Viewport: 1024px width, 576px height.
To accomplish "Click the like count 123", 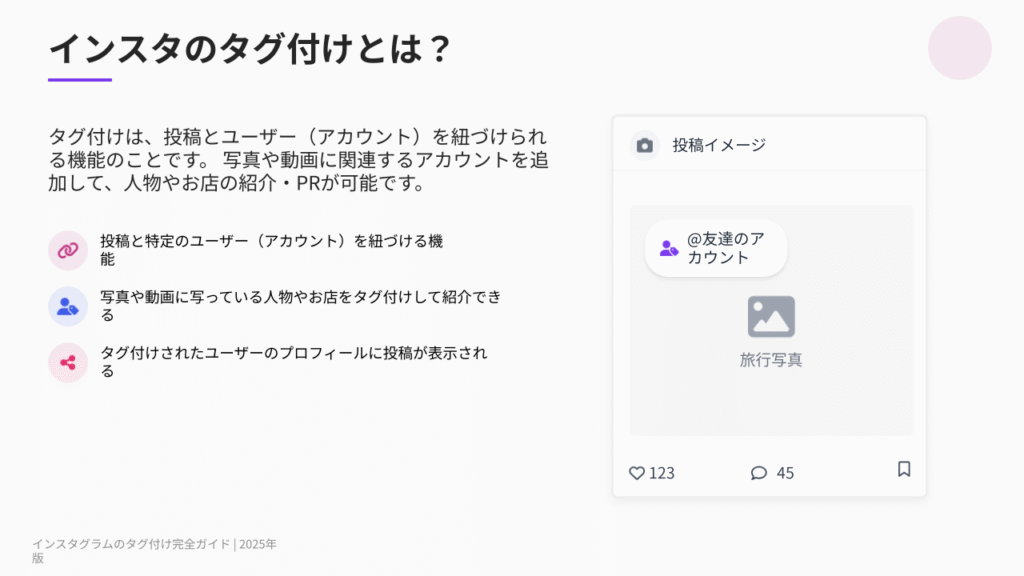I will pos(662,473).
